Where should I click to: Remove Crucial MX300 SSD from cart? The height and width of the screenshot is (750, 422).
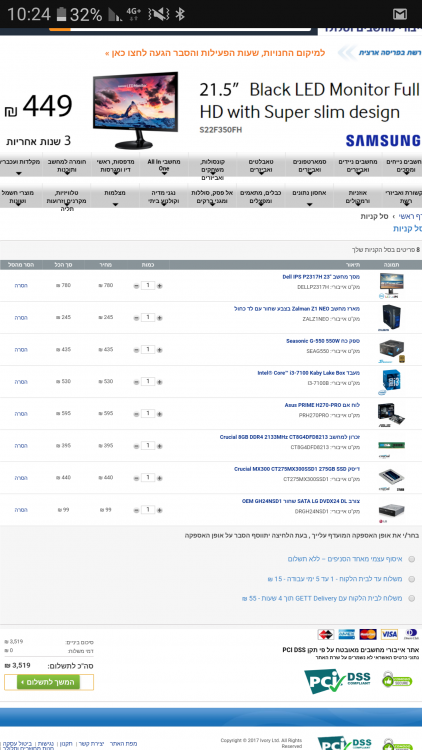click(21, 478)
